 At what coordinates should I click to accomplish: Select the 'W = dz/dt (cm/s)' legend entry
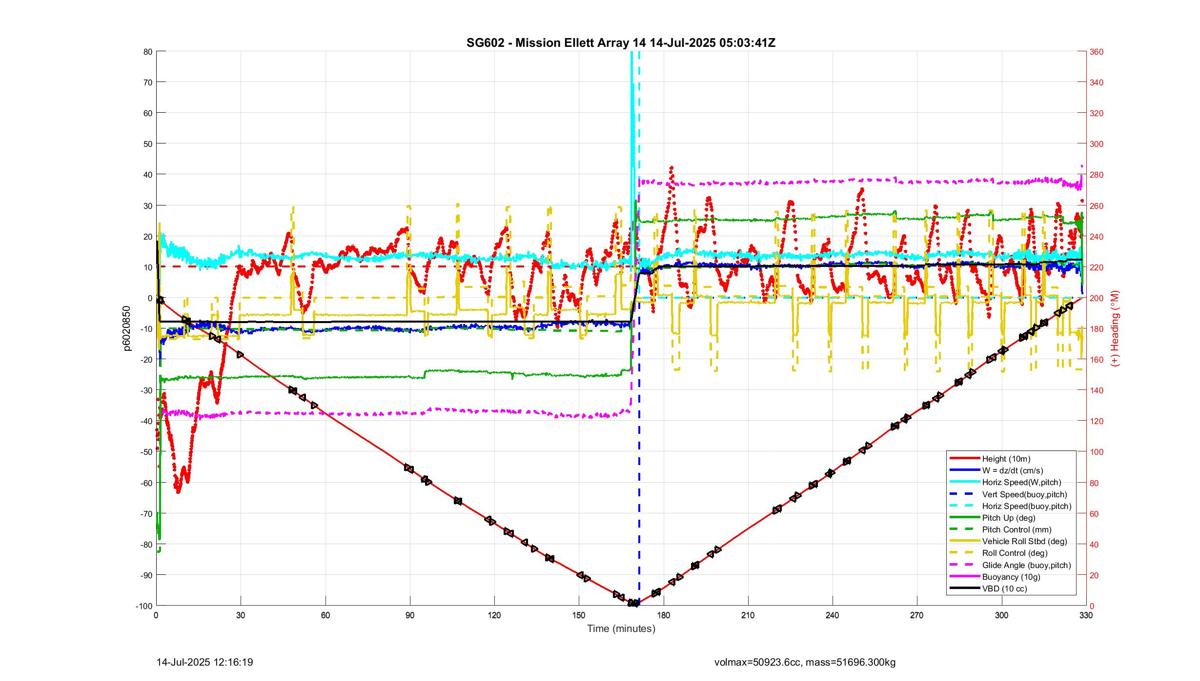pos(1012,469)
